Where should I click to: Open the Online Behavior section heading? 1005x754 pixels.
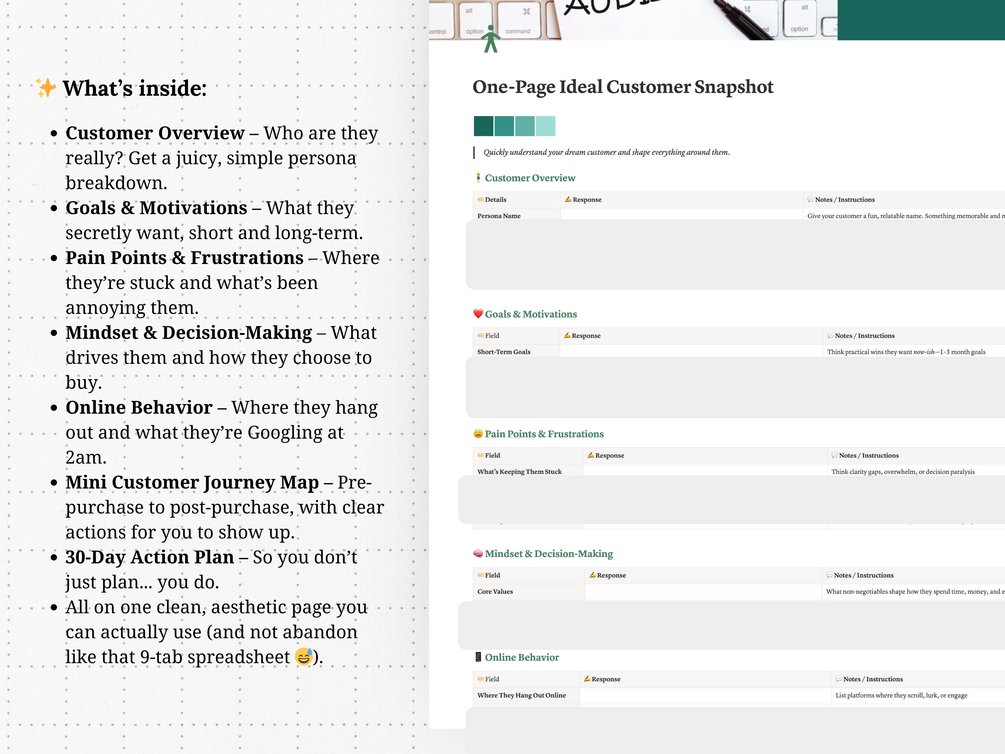[522, 657]
